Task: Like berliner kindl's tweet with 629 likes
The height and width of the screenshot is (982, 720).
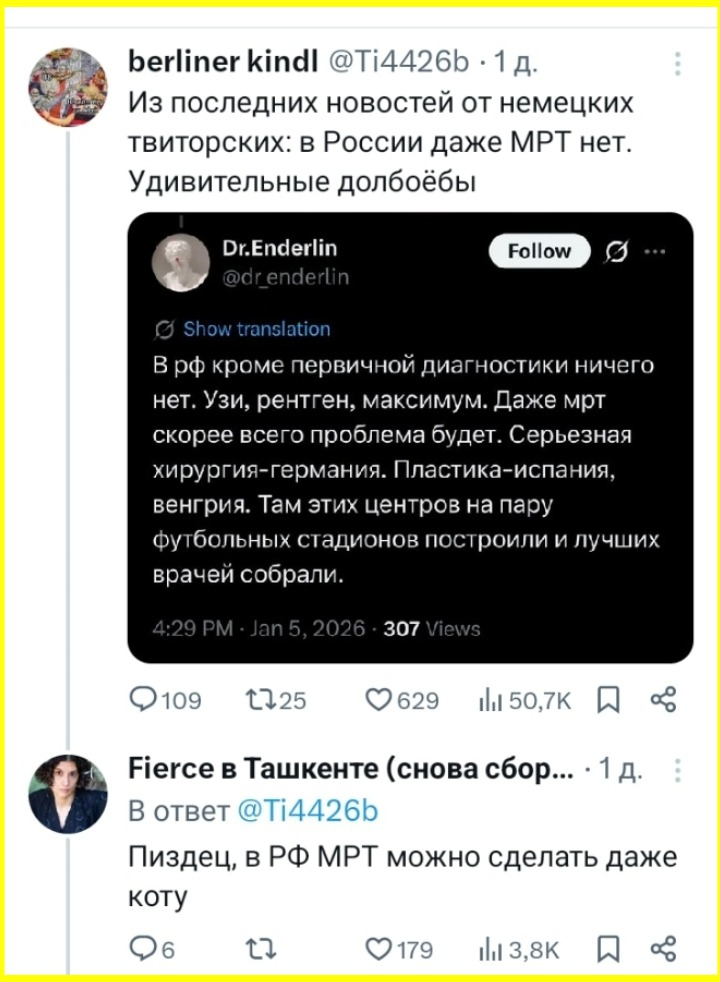Action: pos(380,701)
